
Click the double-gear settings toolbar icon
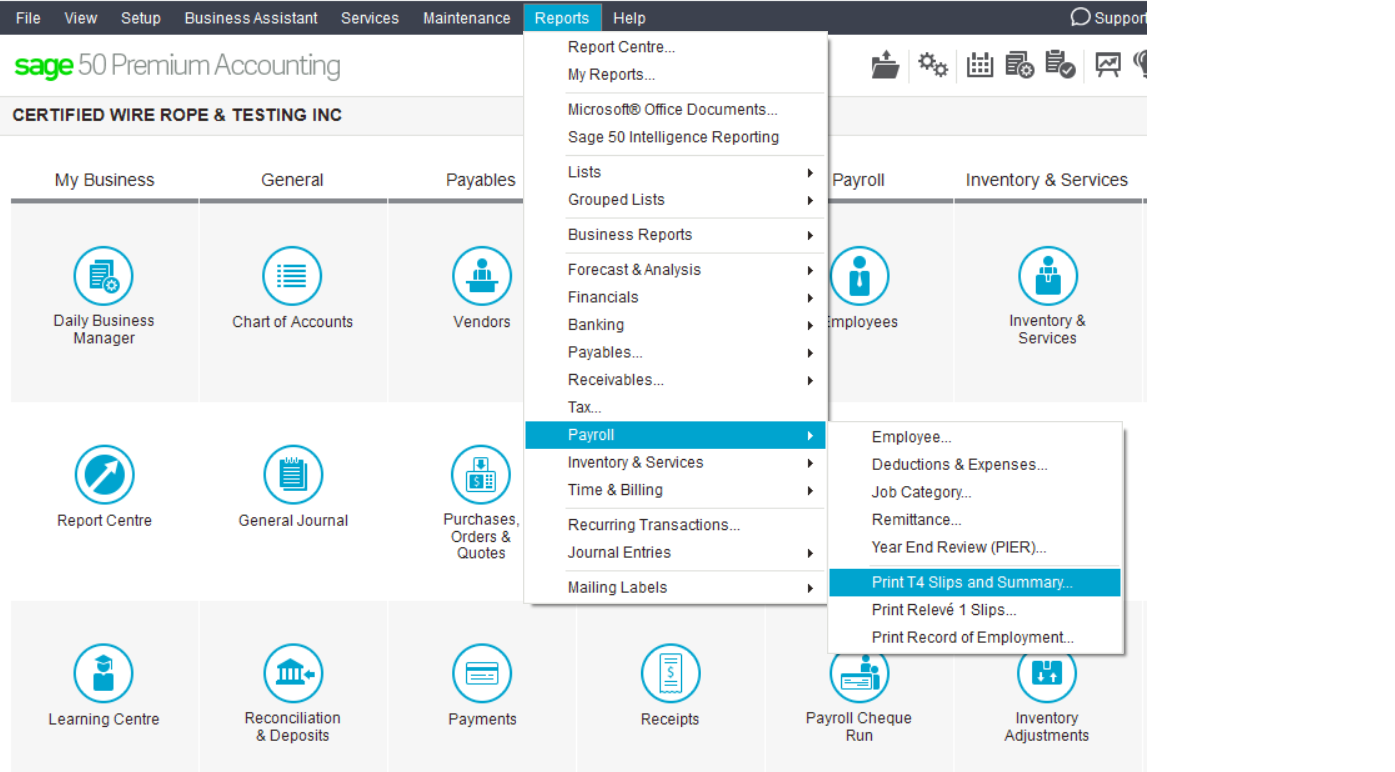[933, 66]
